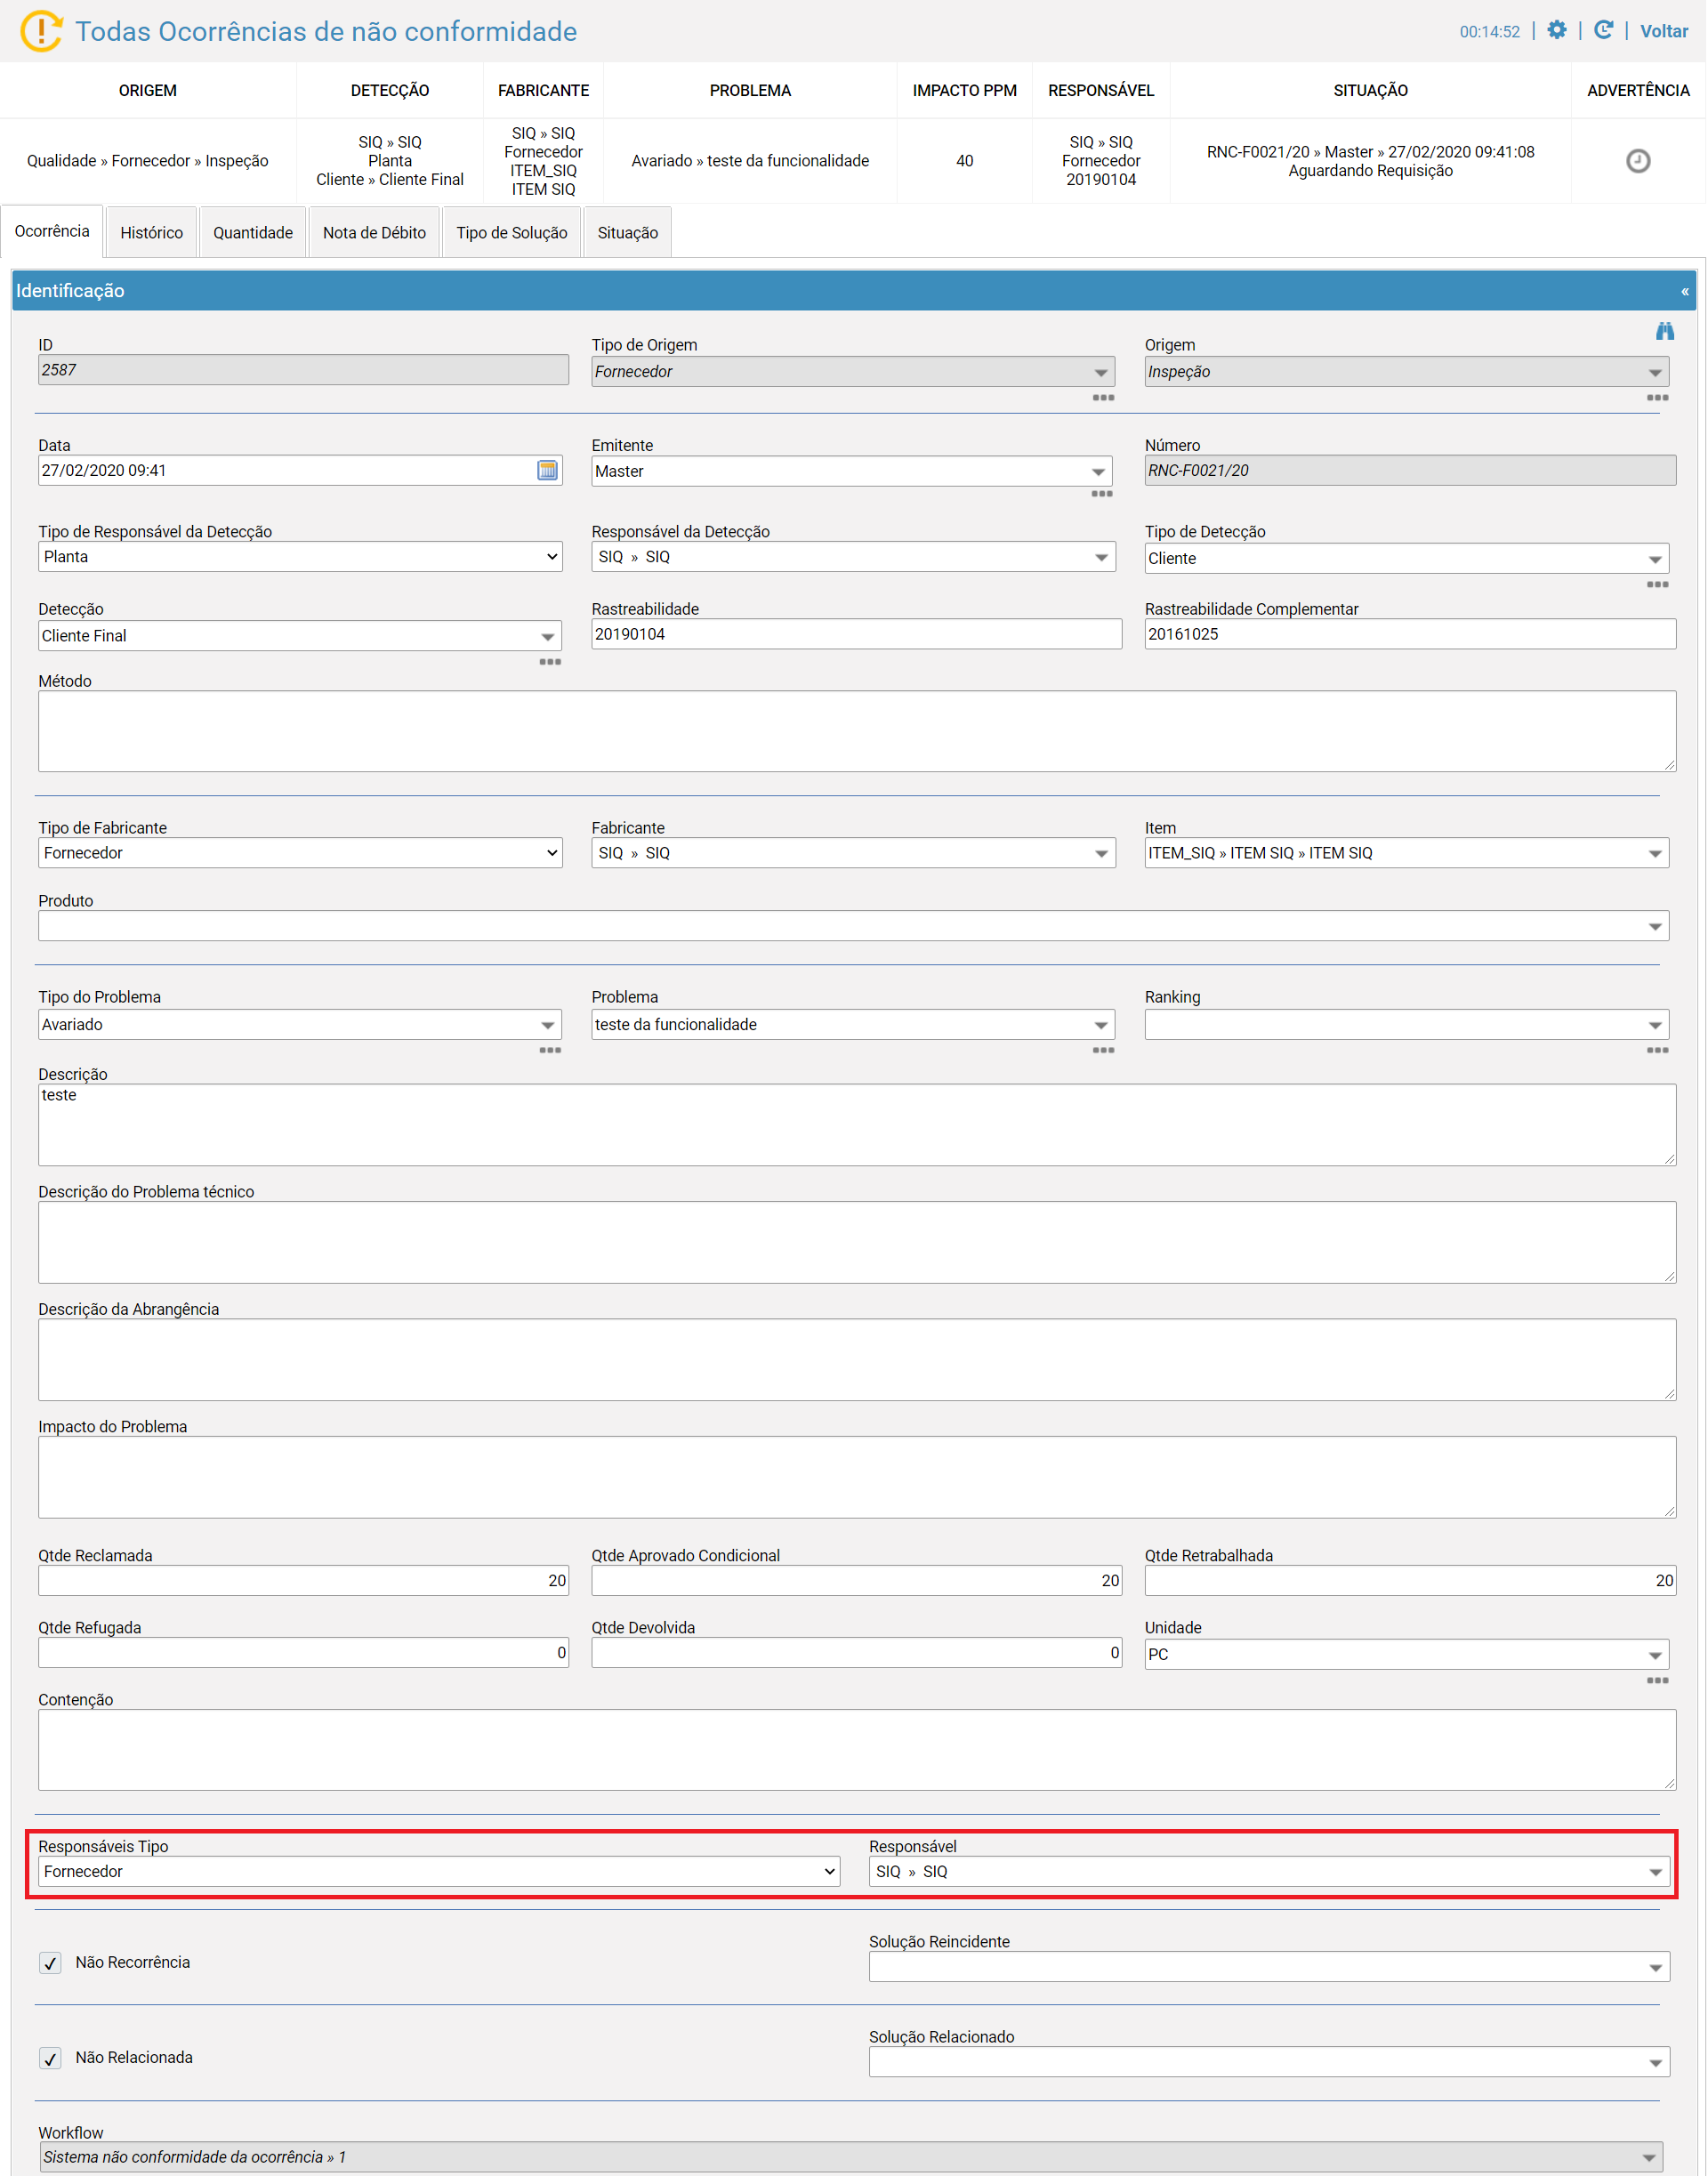
Task: Click the ellipsis under Unidade dropdown
Action: click(1657, 1680)
